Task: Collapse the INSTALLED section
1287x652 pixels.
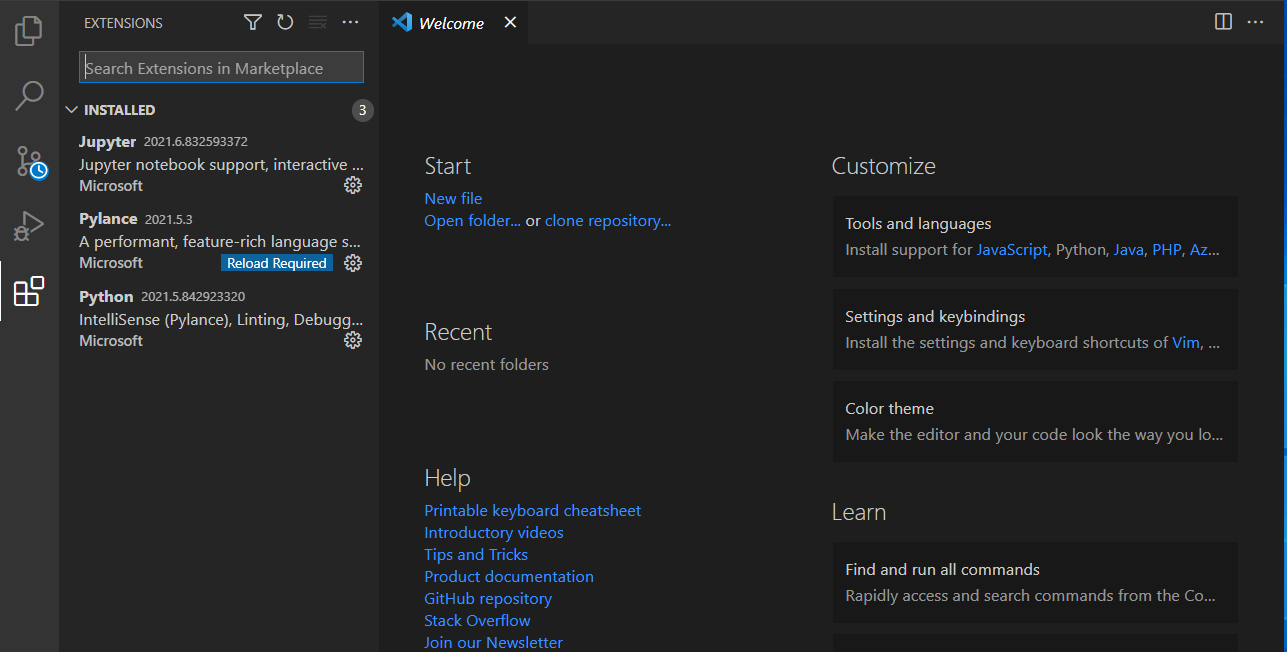Action: coord(219,110)
